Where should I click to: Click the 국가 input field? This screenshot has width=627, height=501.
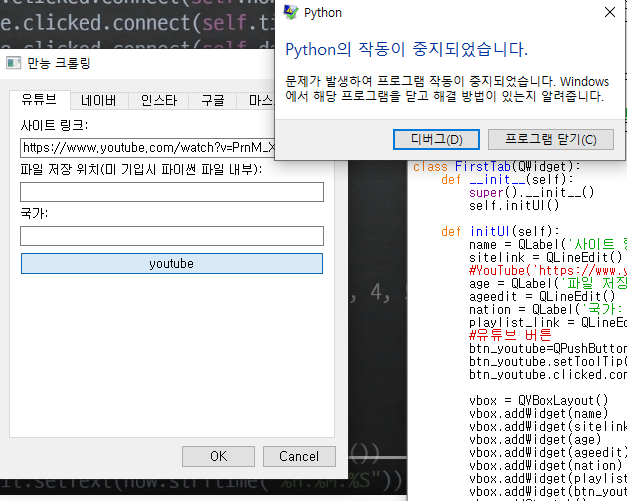172,236
